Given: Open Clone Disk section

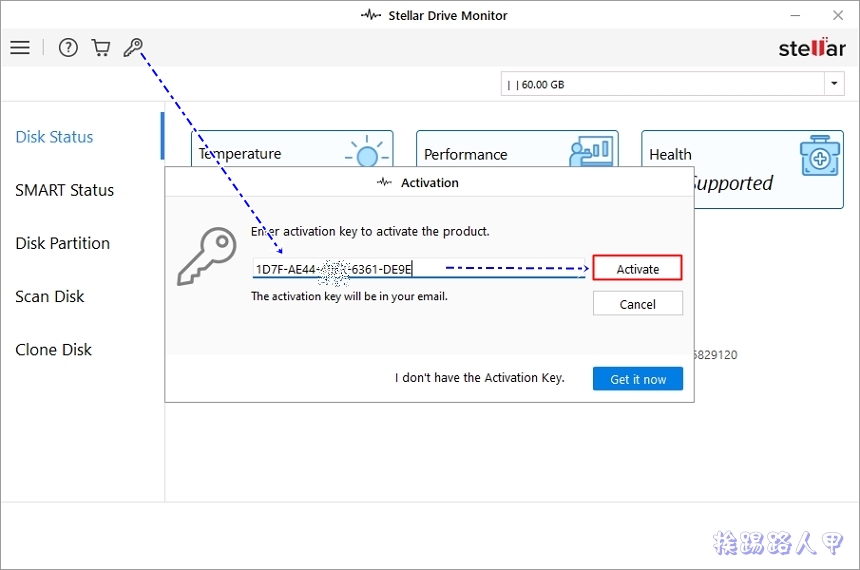Looking at the screenshot, I should coord(54,349).
